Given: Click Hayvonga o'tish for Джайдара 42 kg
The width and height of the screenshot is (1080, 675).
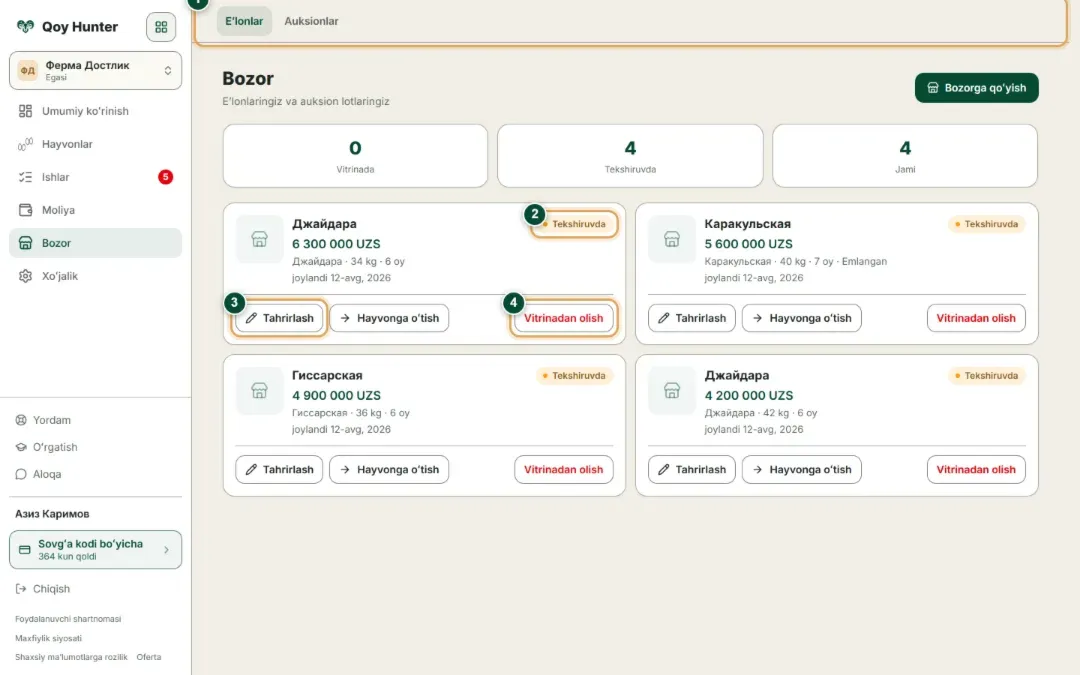Looking at the screenshot, I should [x=802, y=470].
